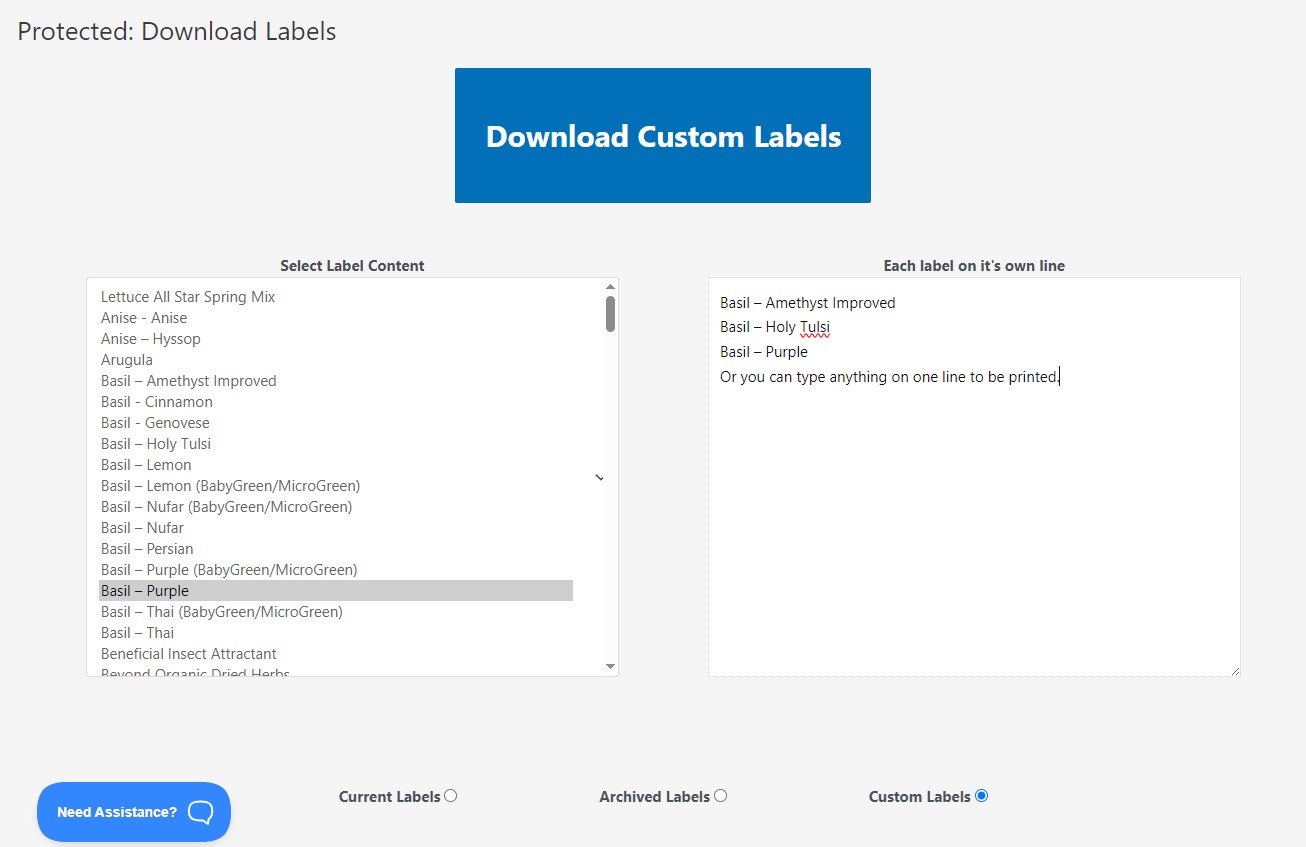
Task: Click the list scroll up arrow
Action: [x=610, y=287]
